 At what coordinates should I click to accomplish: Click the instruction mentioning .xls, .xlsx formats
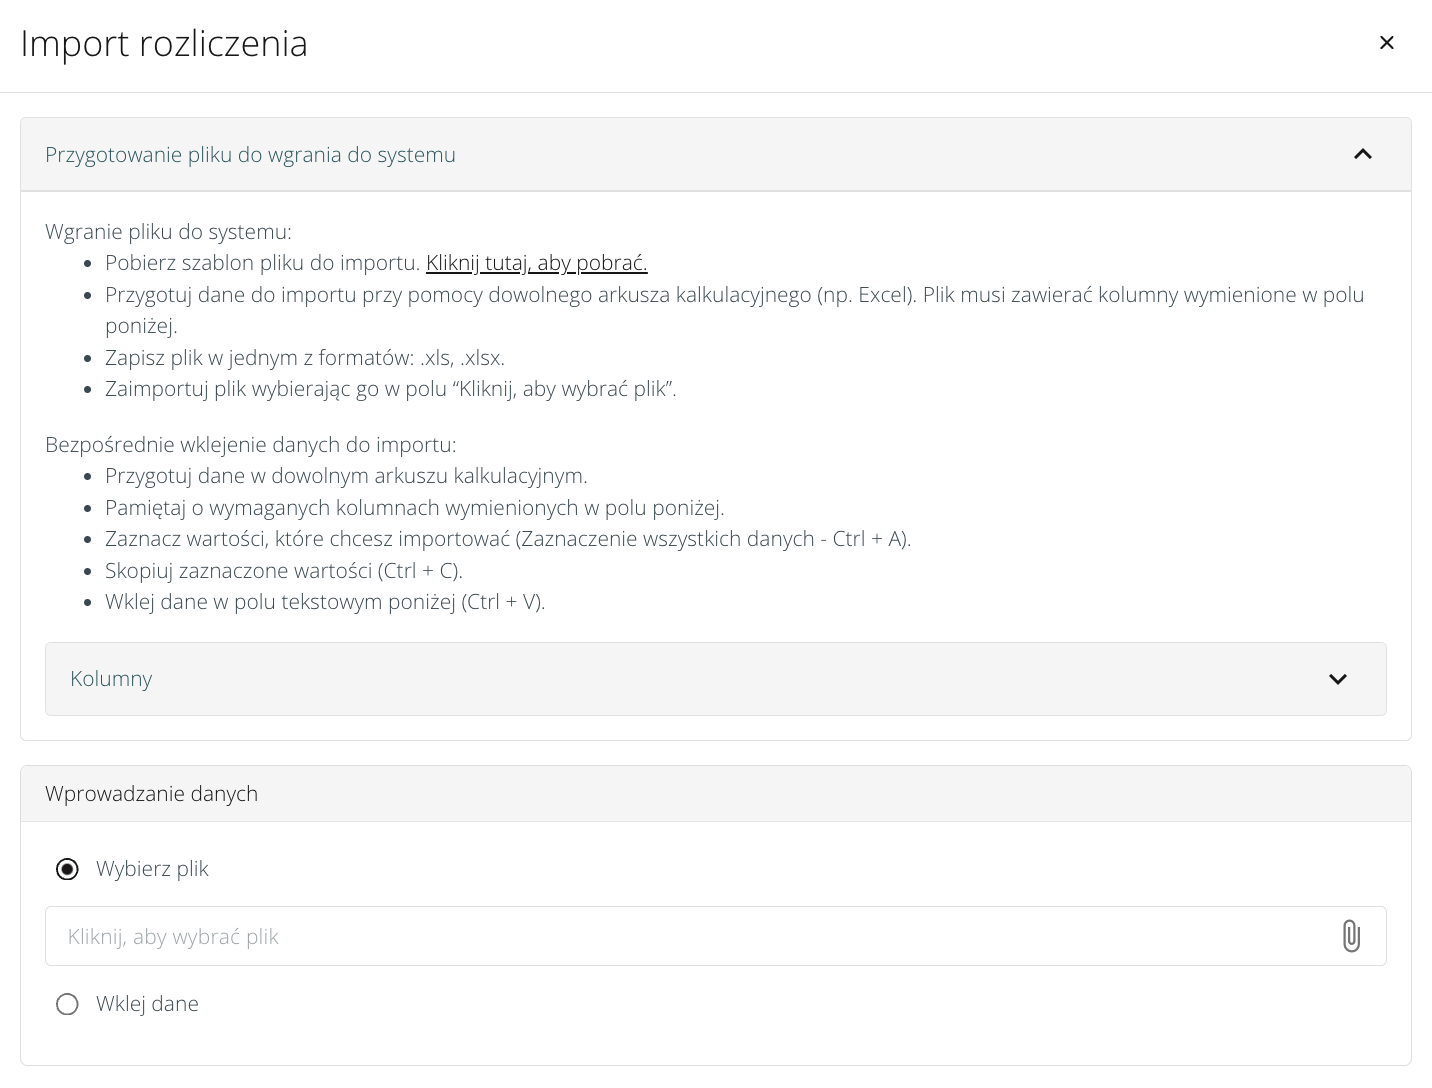pos(305,358)
